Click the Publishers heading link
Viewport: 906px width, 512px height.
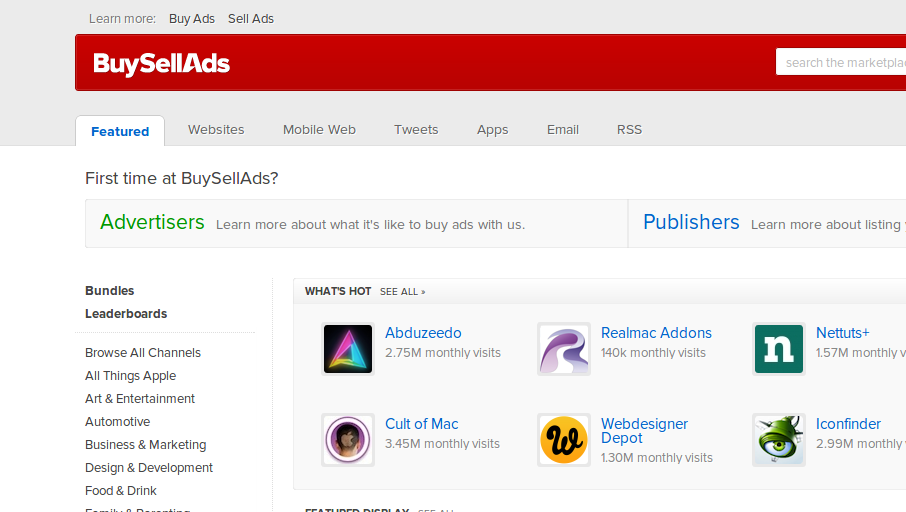[691, 222]
